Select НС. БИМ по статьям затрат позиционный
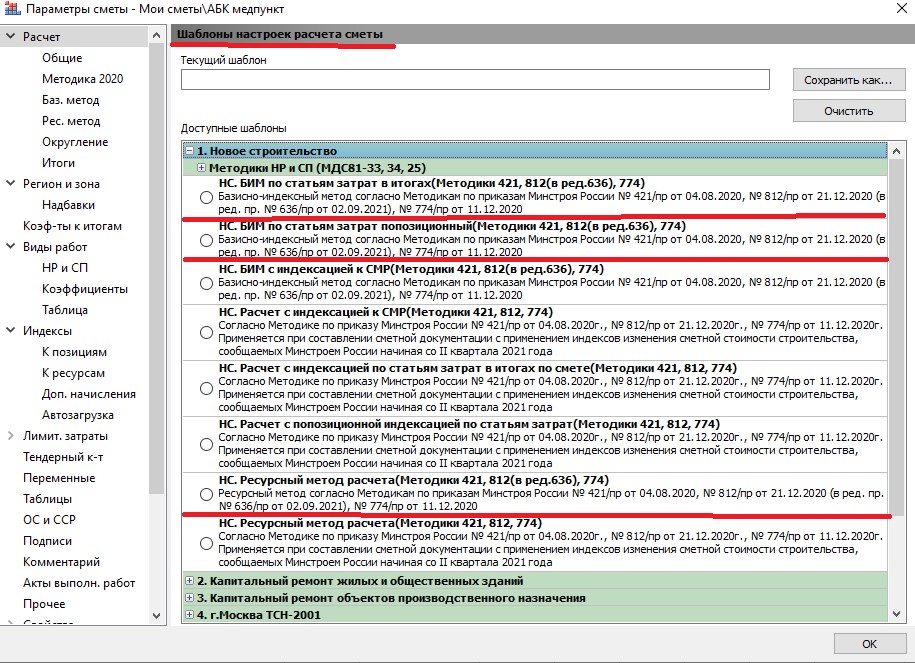This screenshot has width=915, height=663. pos(206,240)
